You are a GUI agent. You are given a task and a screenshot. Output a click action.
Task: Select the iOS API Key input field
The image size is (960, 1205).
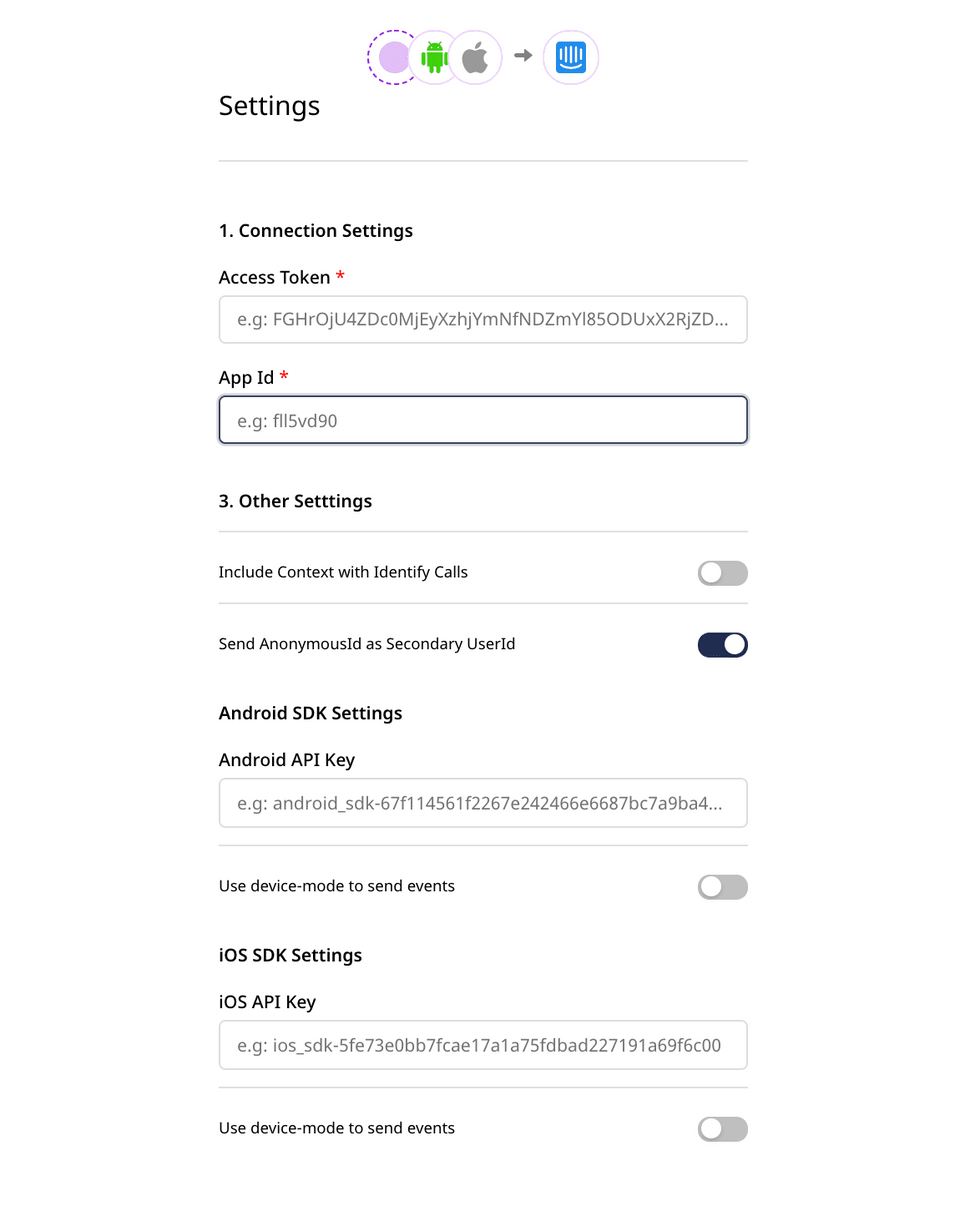pos(483,1044)
